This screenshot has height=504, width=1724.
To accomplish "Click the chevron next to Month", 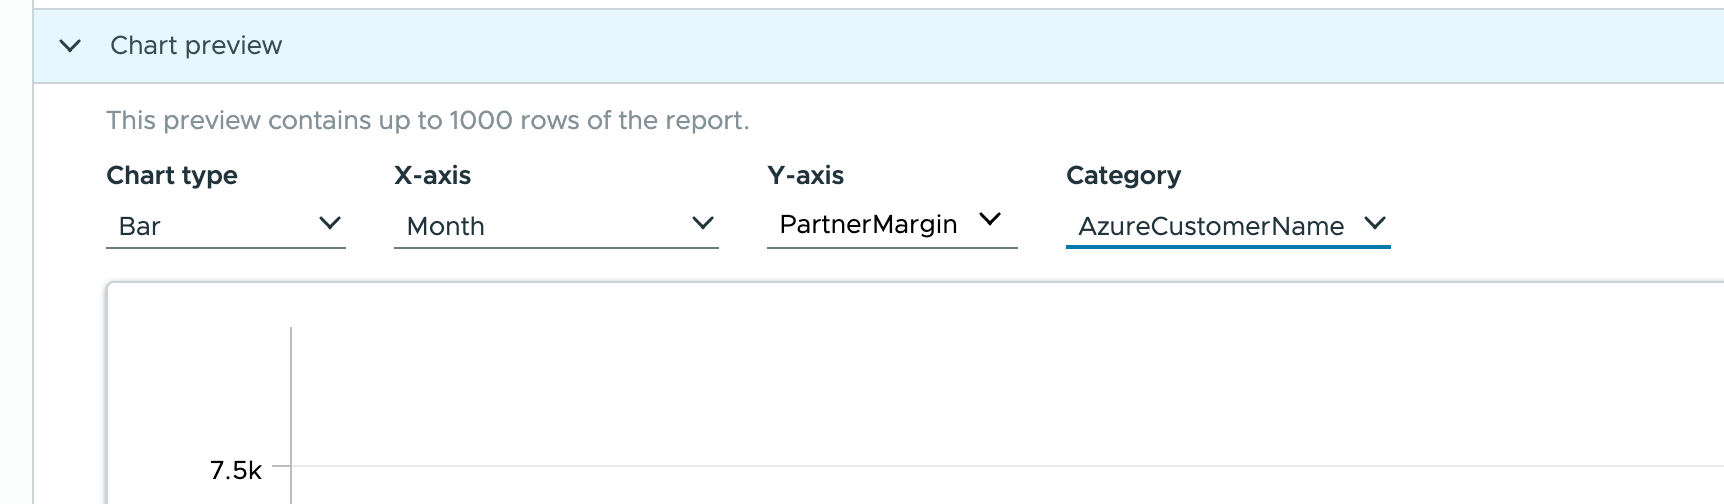I will [703, 223].
